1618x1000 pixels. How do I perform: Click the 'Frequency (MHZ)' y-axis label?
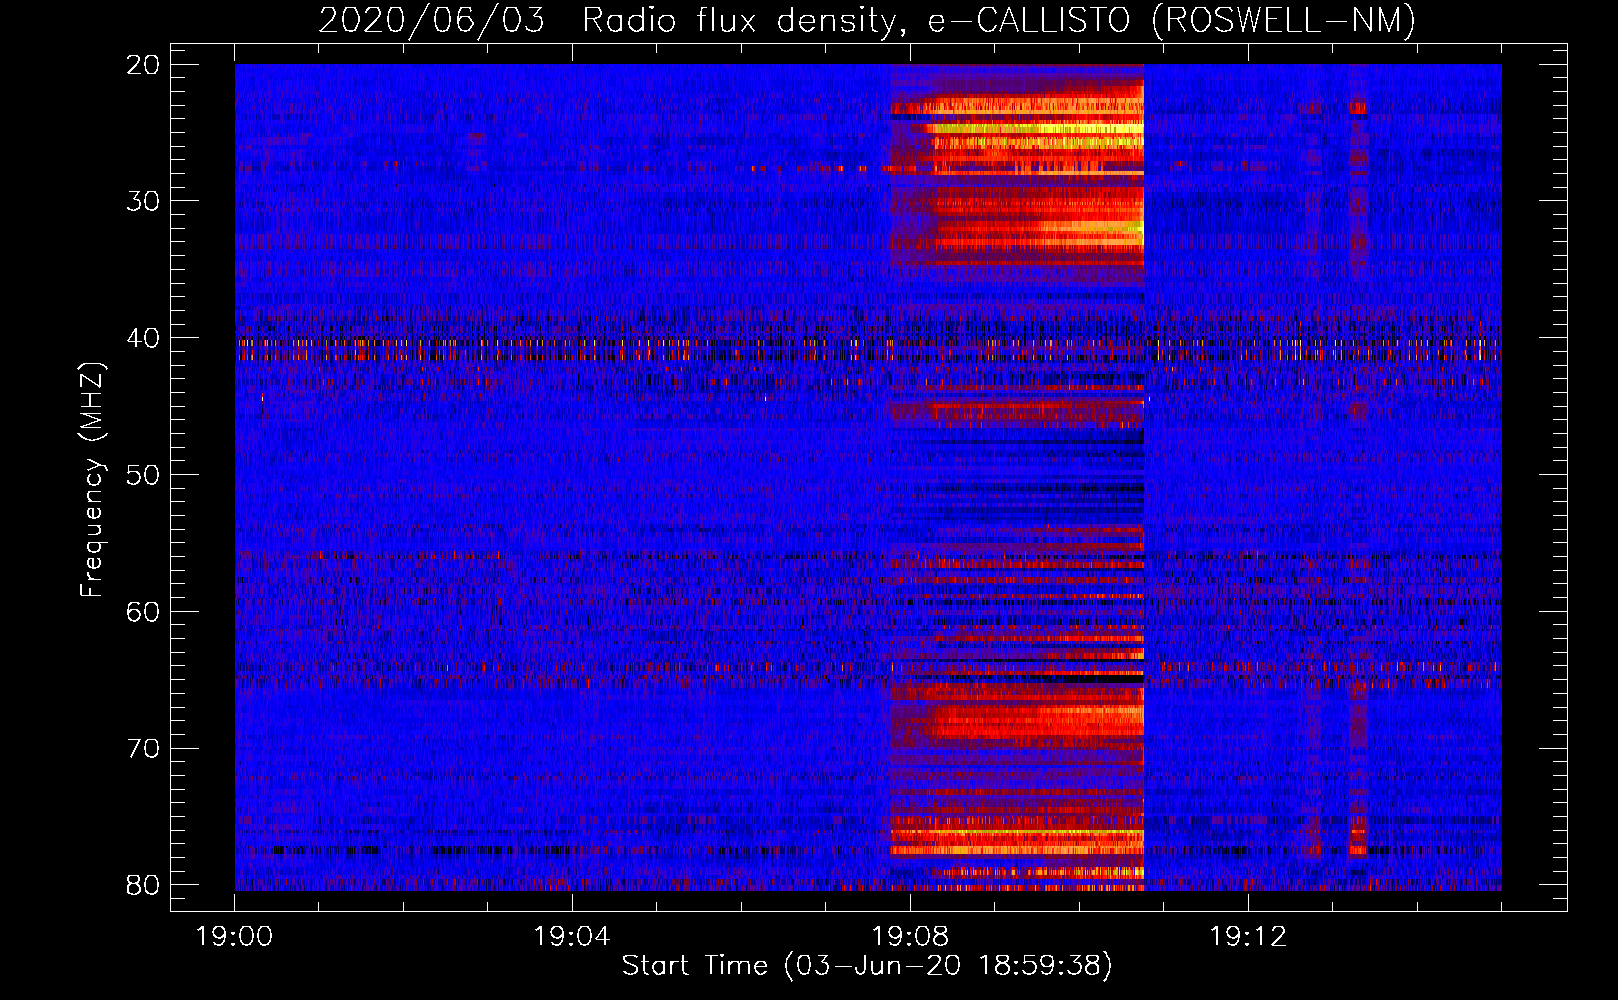tap(92, 479)
